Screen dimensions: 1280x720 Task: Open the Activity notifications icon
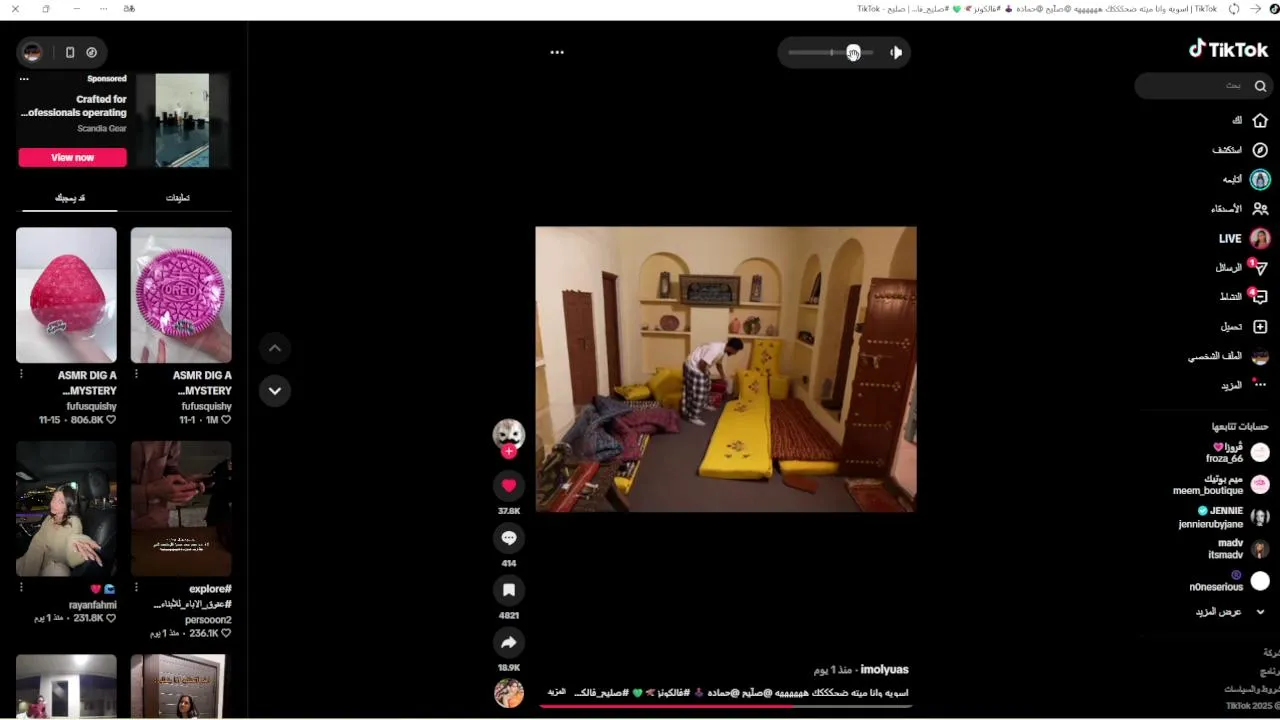[1260, 297]
